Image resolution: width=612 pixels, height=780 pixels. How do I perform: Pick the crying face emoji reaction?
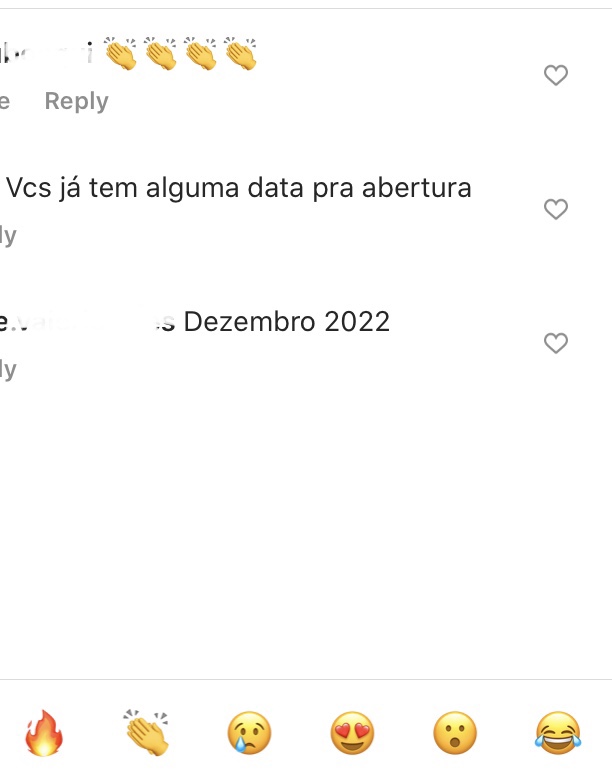click(249, 733)
